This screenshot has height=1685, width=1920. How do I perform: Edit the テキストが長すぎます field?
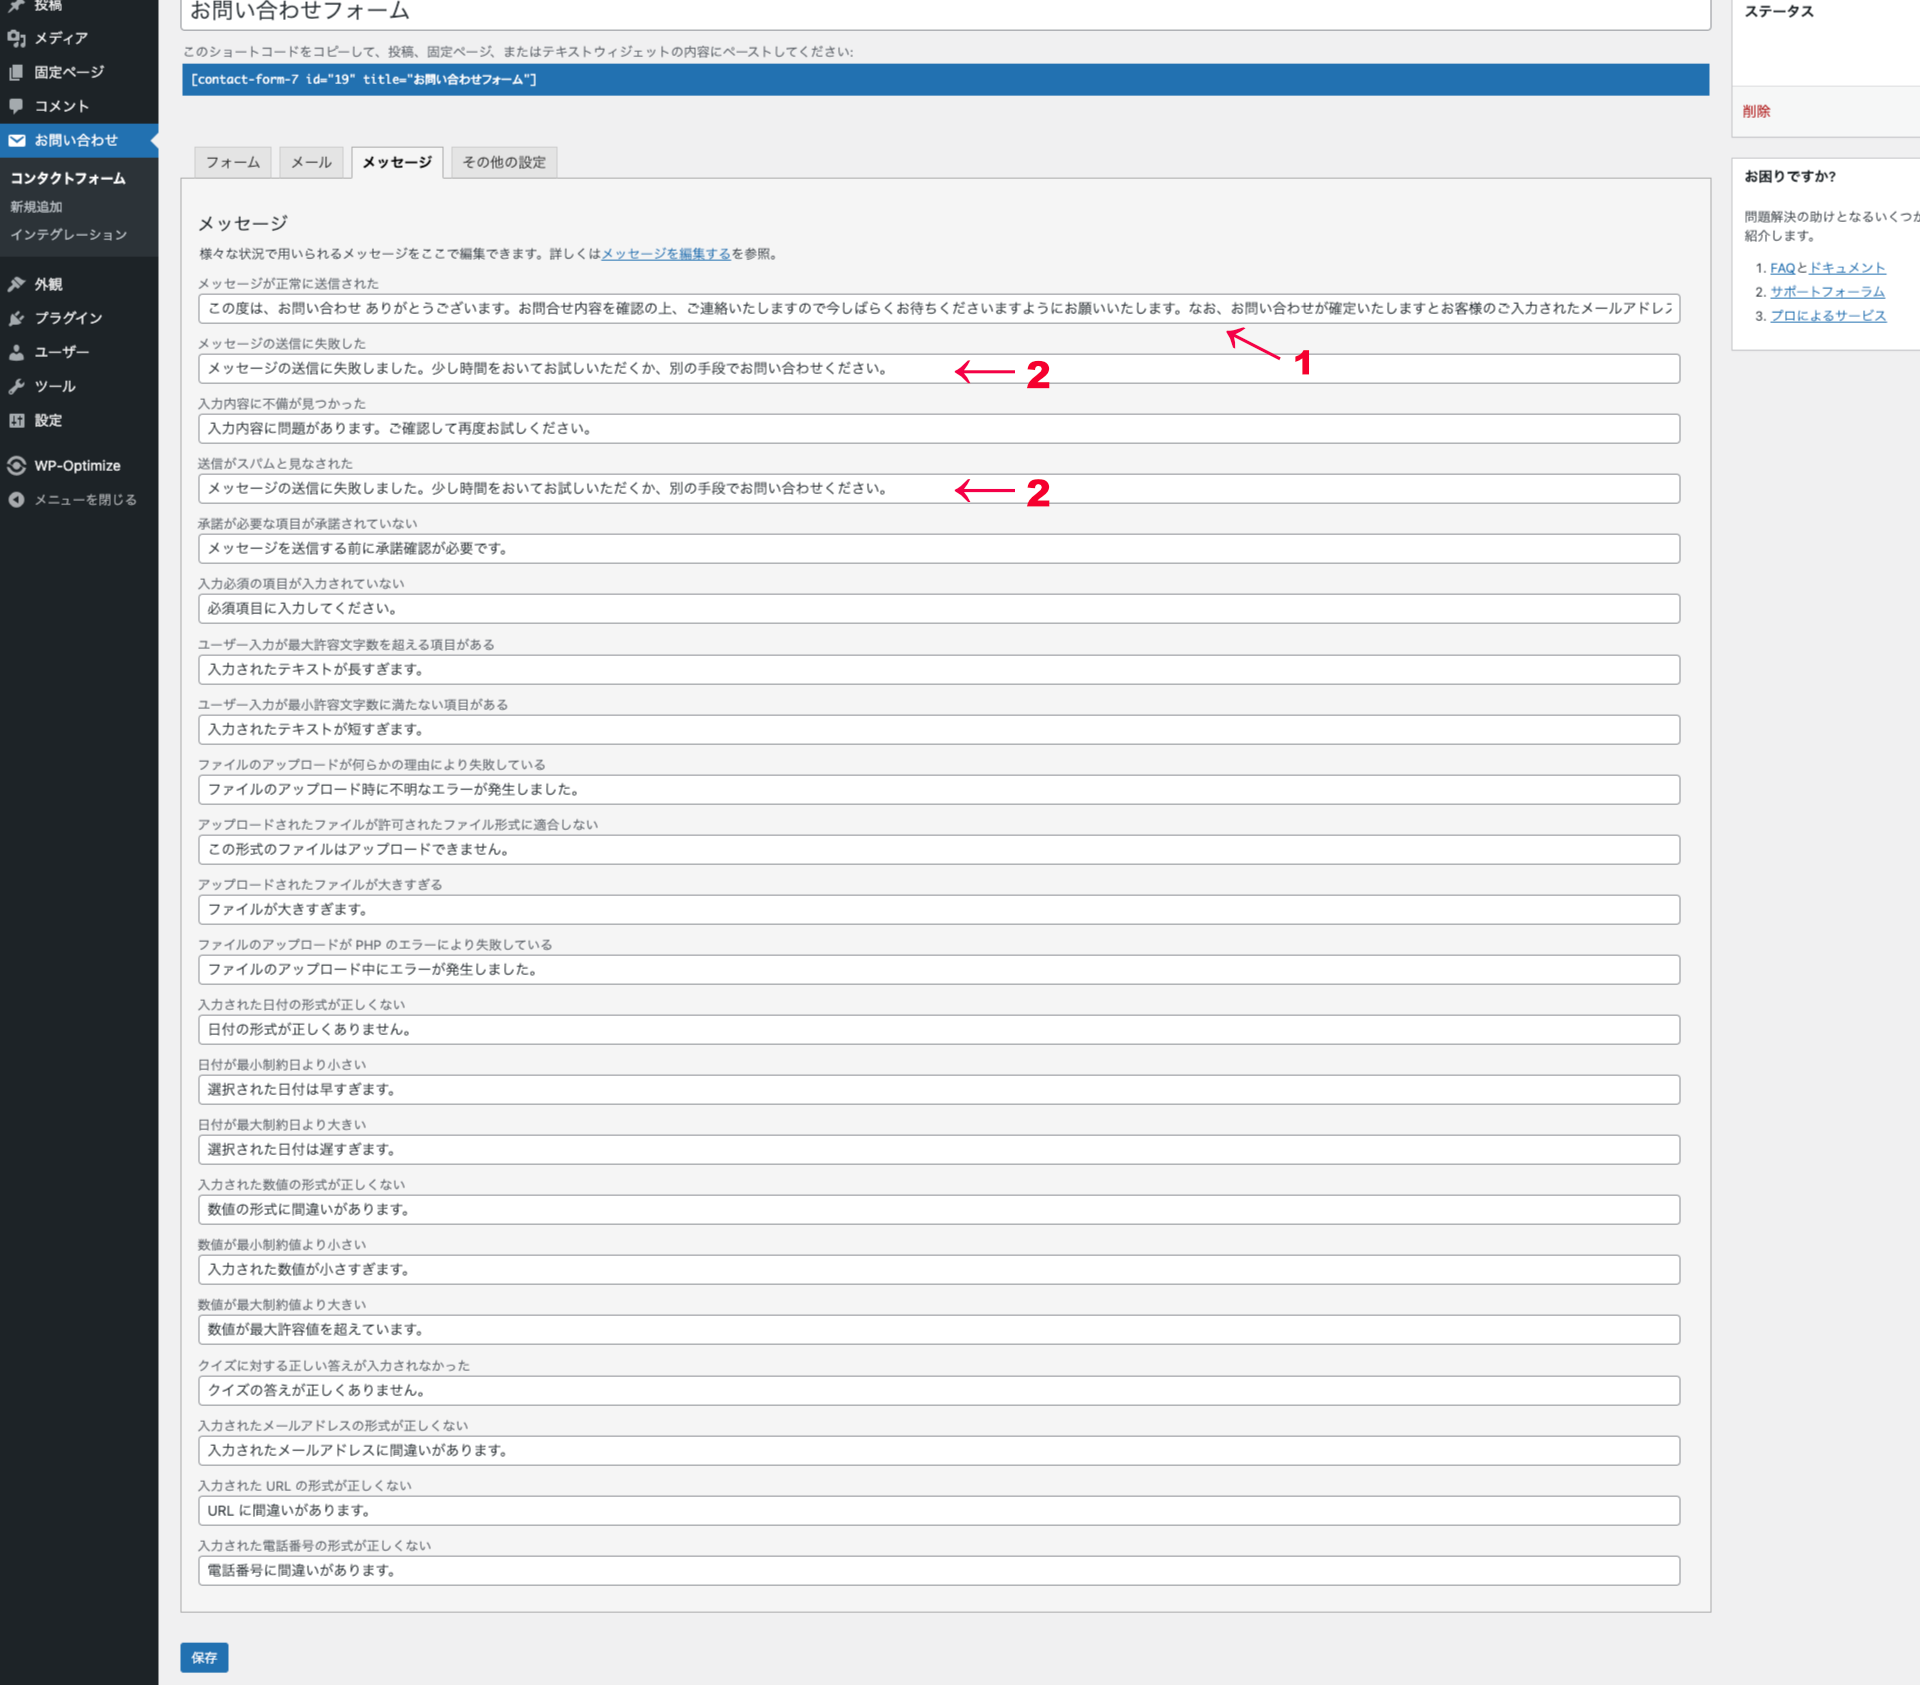click(x=939, y=669)
